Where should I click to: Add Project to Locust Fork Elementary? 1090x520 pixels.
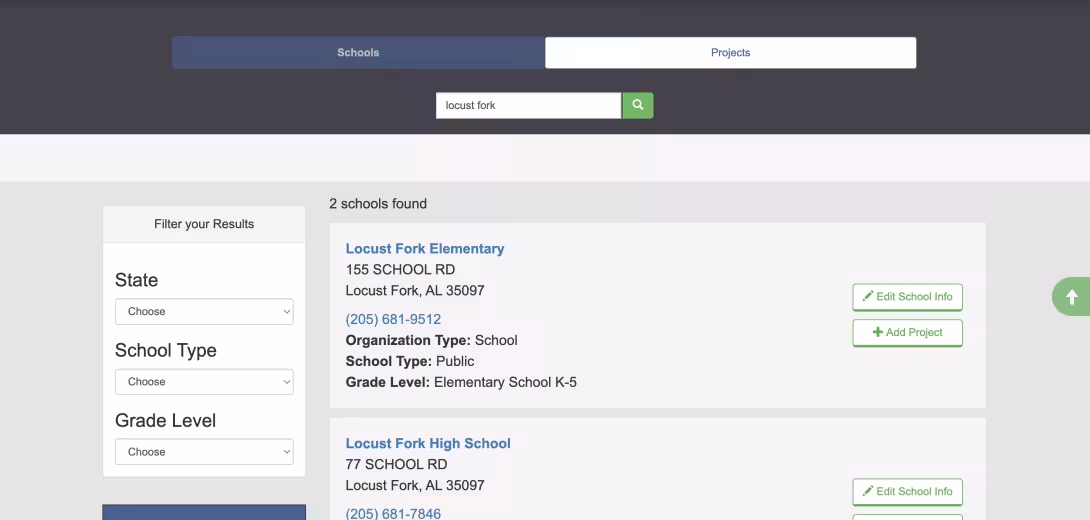(x=907, y=332)
